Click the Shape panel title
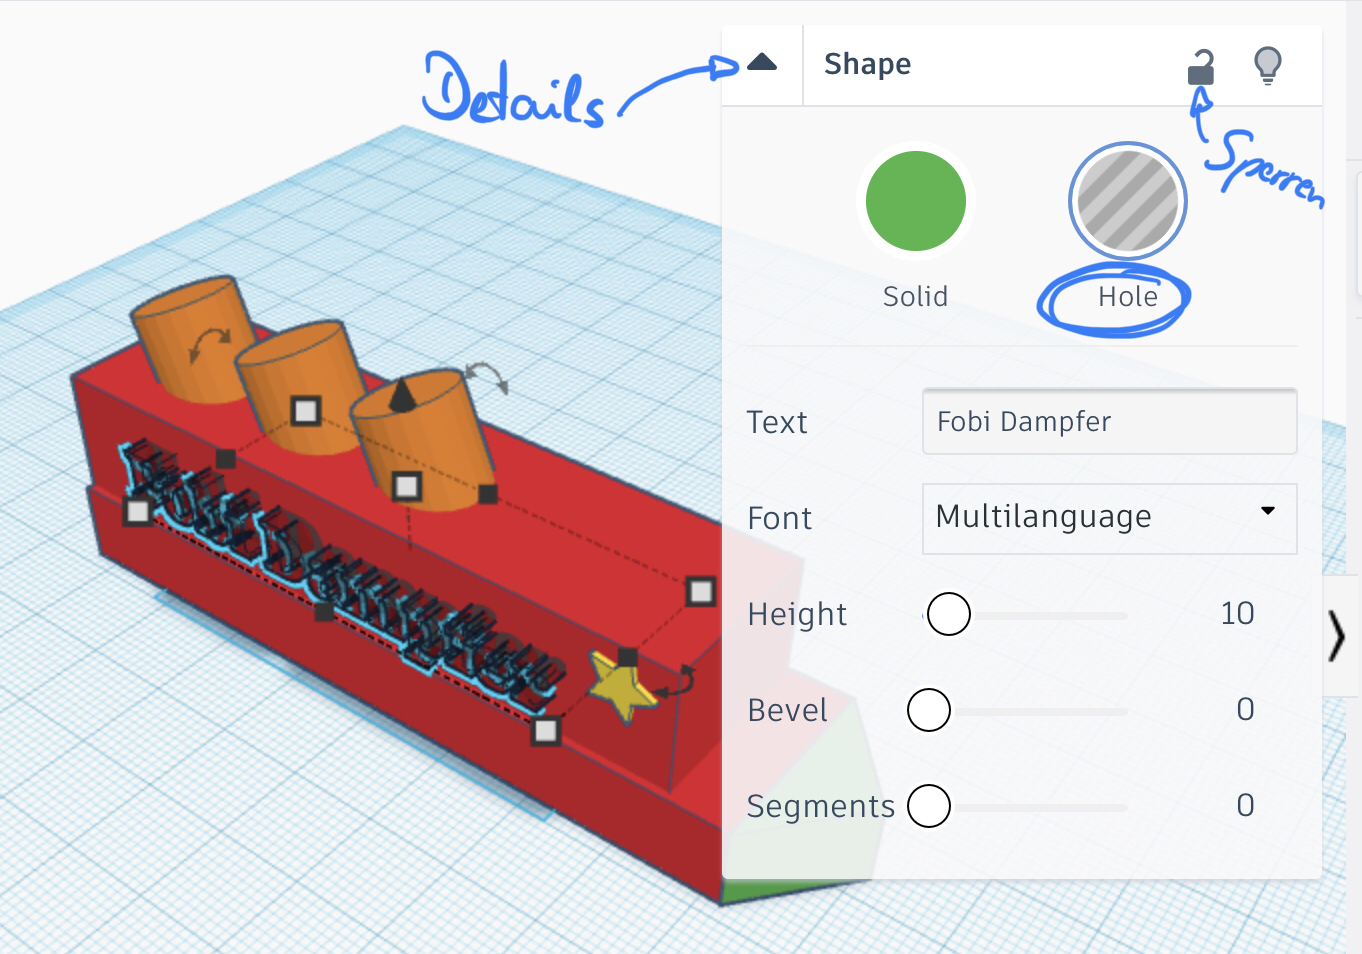The height and width of the screenshot is (954, 1362). click(867, 64)
